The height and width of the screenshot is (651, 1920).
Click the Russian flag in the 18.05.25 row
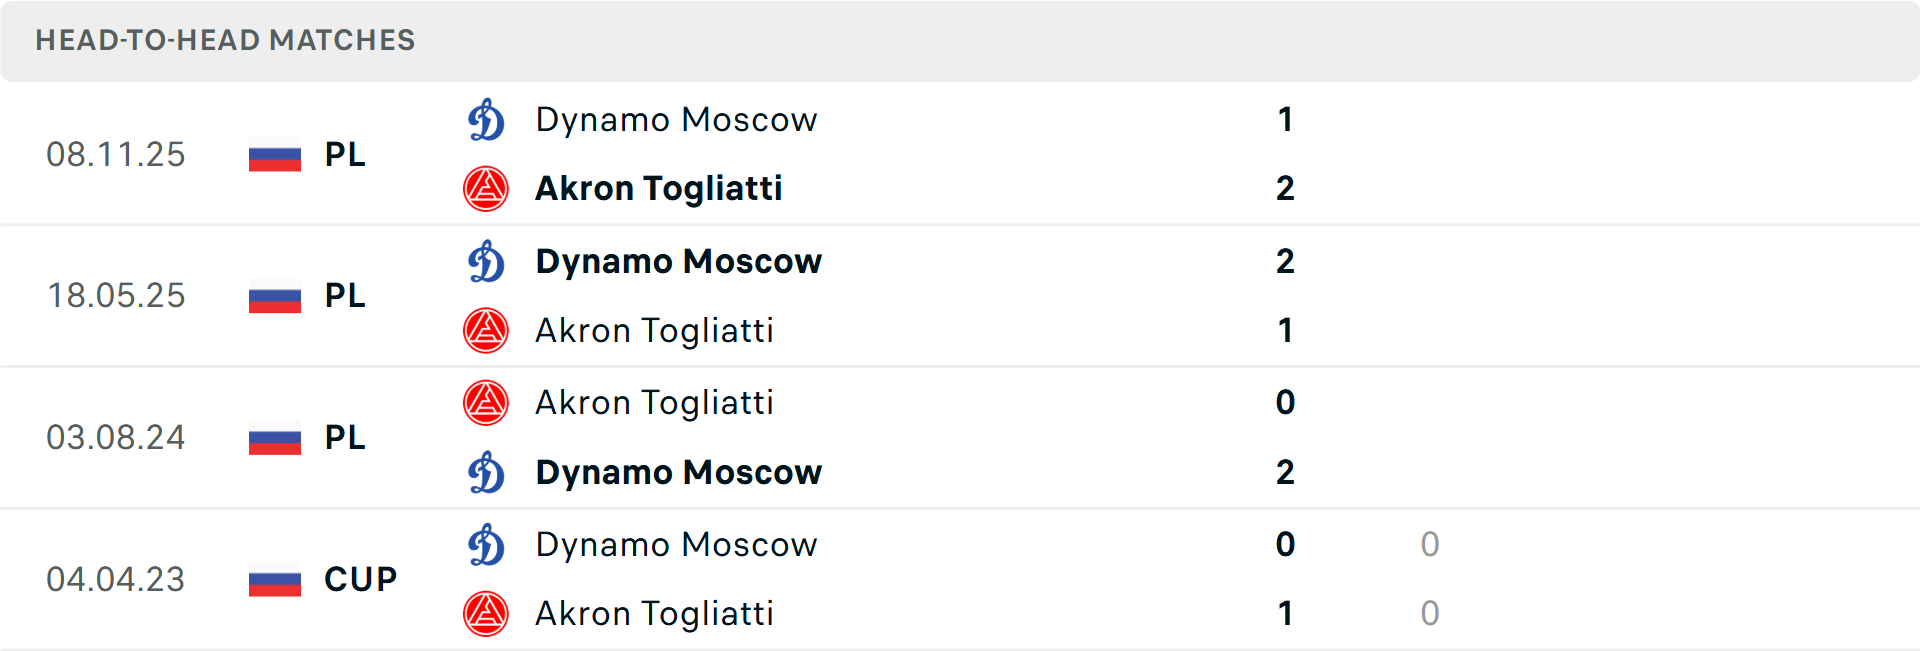coord(274,297)
